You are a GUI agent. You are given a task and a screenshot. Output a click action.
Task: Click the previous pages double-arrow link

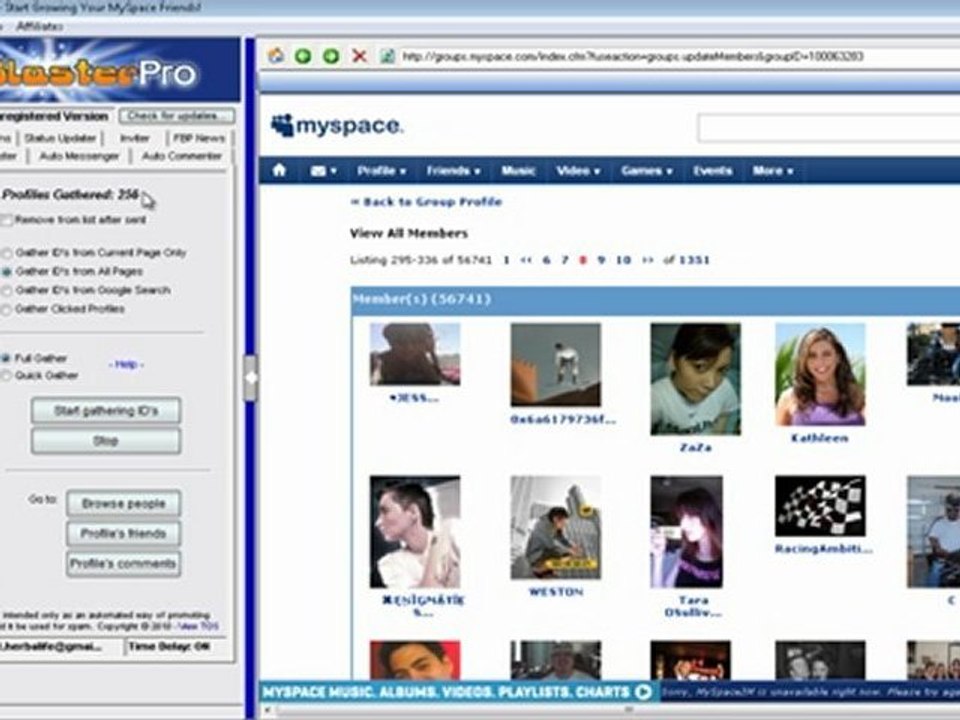526,260
